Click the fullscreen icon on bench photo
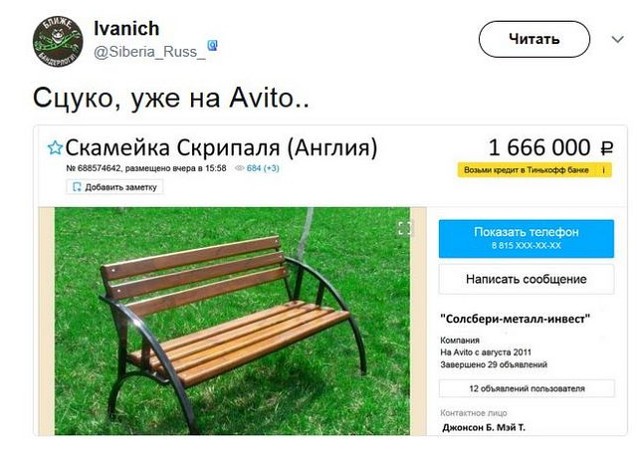This screenshot has width=640, height=470. pyautogui.click(x=404, y=228)
